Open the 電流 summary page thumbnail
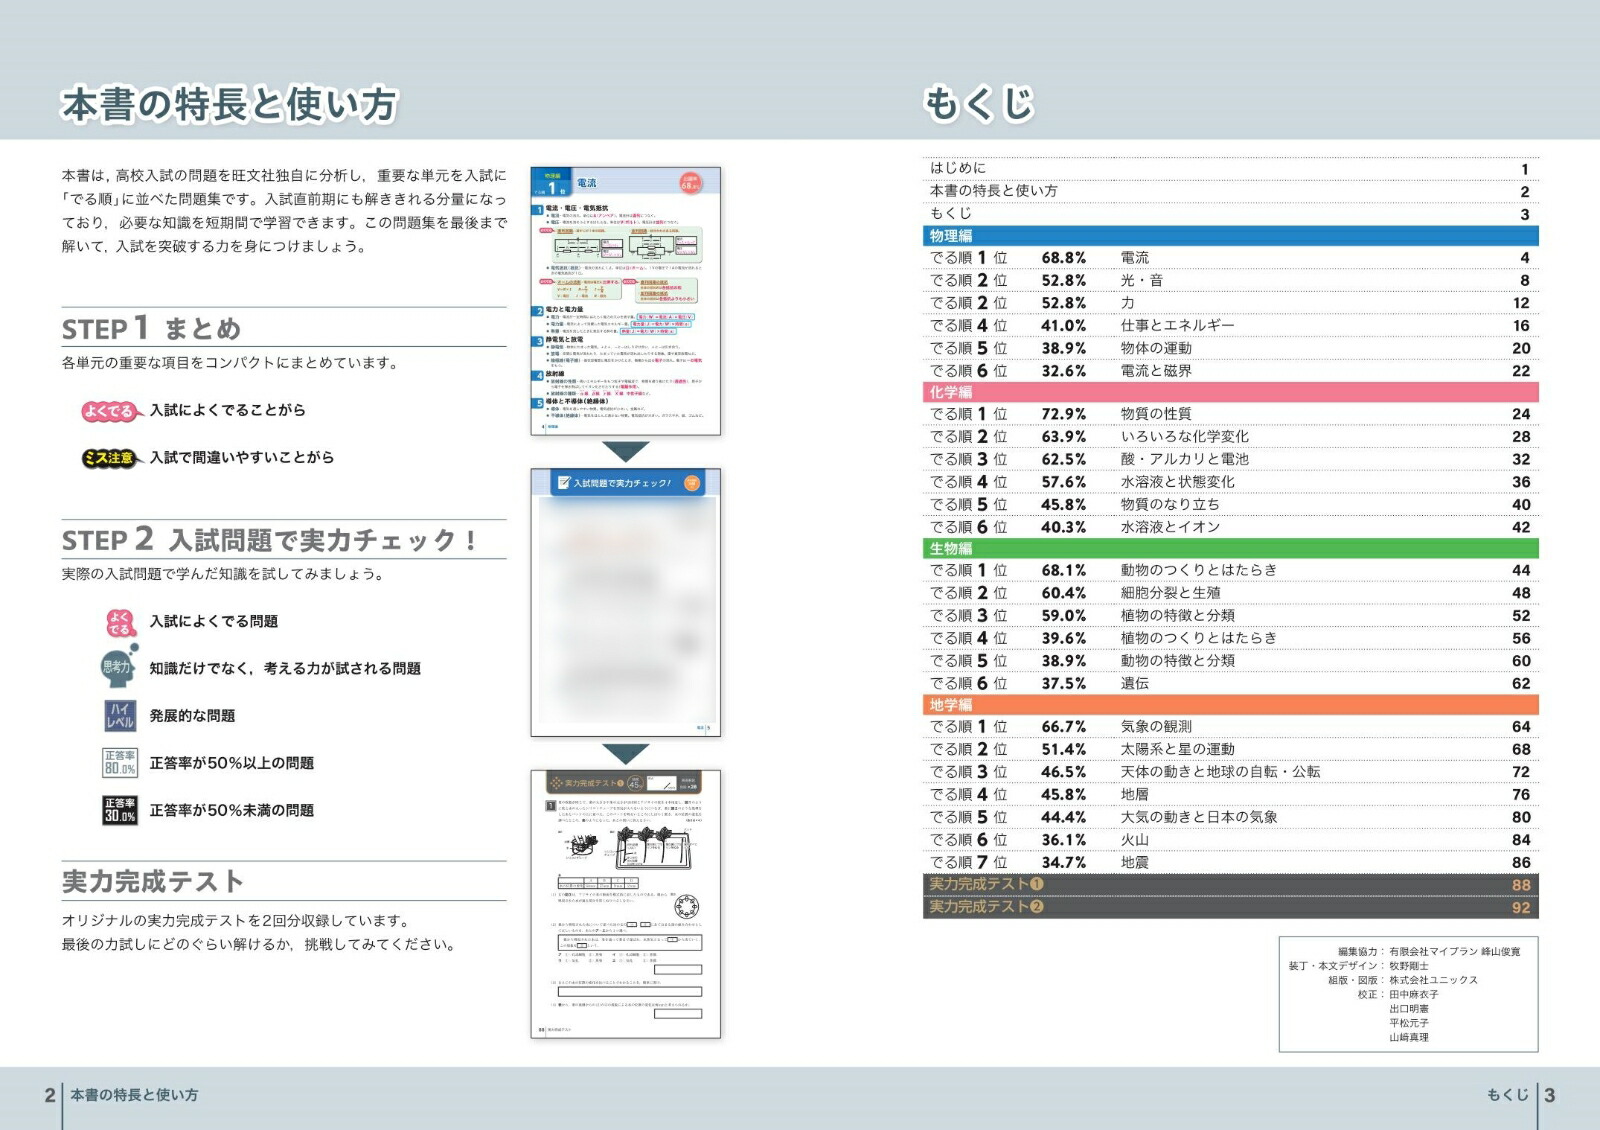The image size is (1600, 1130). click(626, 301)
